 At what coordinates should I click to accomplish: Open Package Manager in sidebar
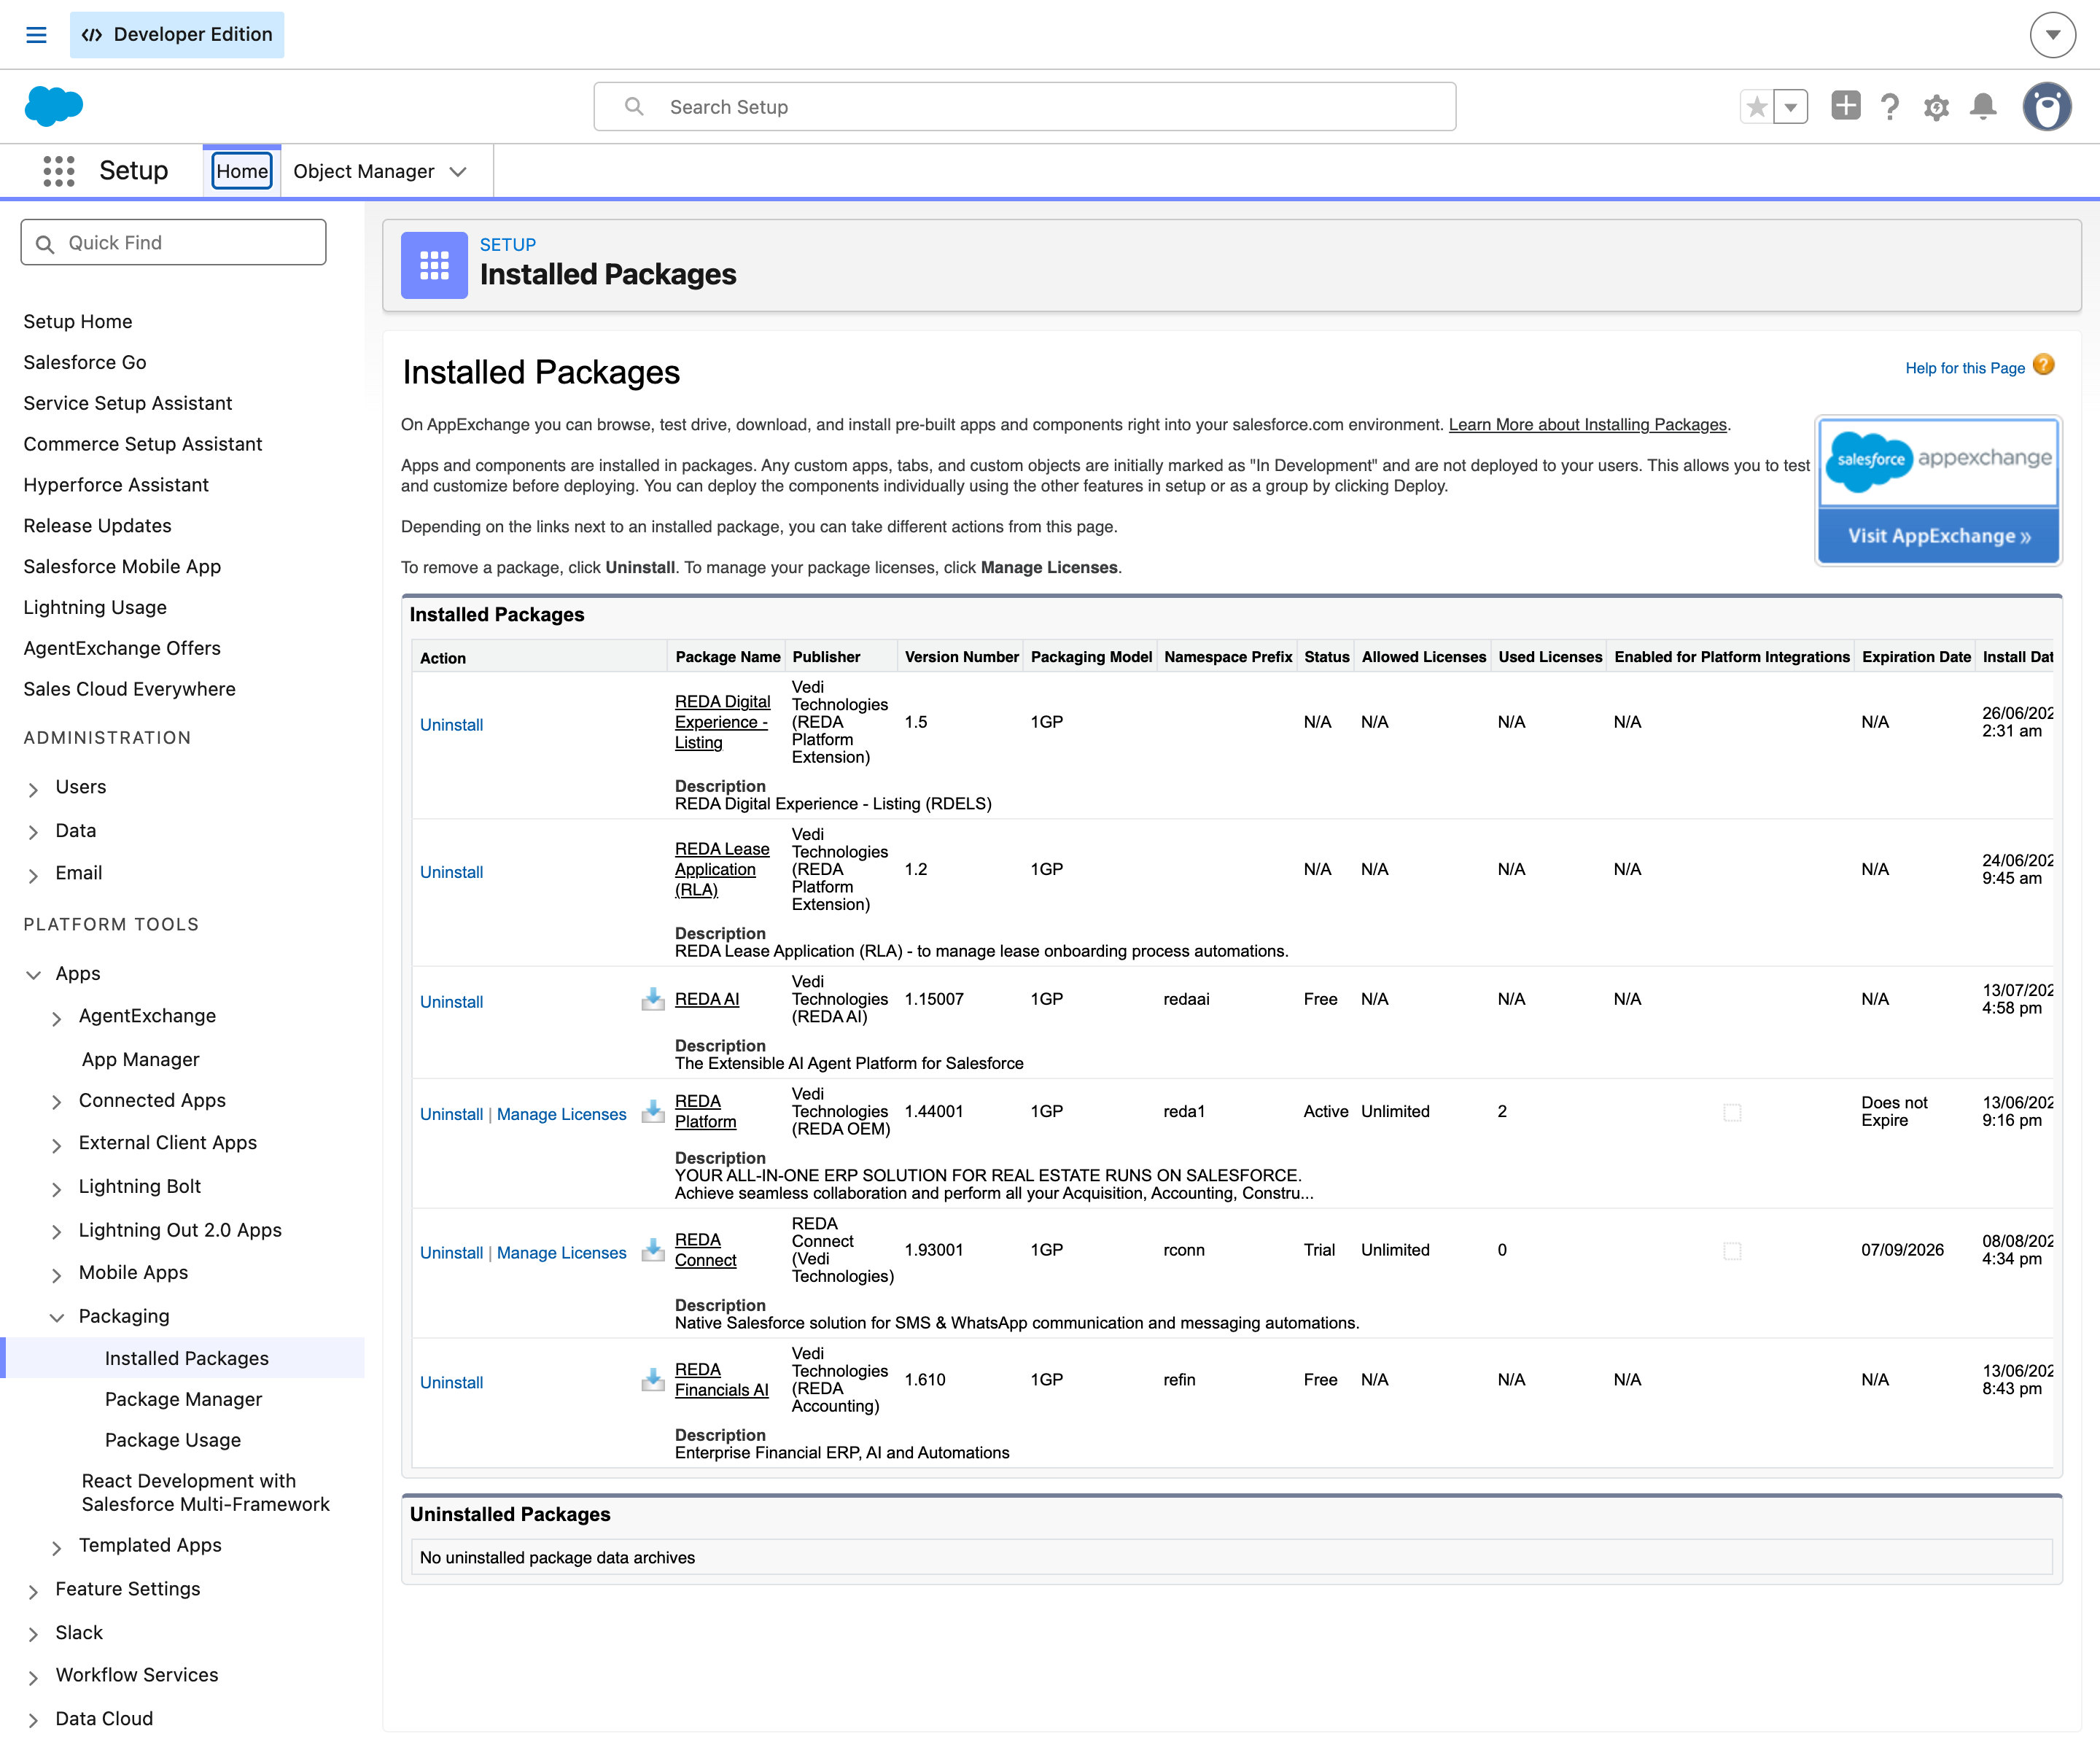coord(183,1399)
